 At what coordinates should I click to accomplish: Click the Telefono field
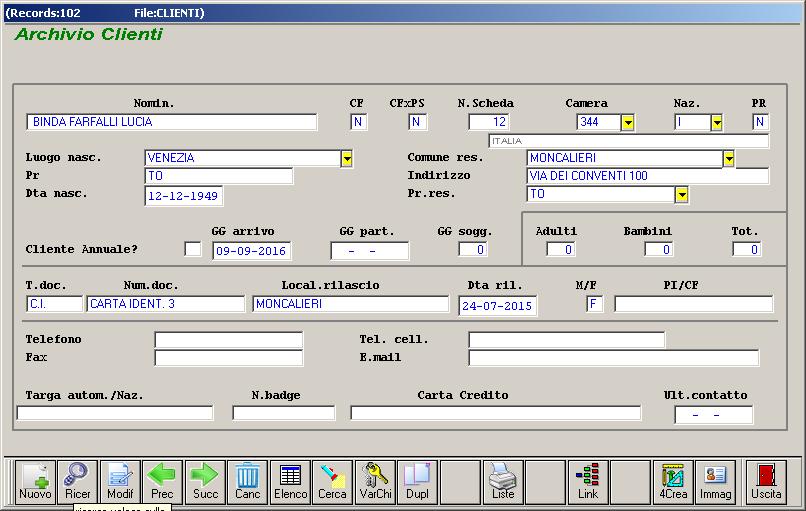229,340
